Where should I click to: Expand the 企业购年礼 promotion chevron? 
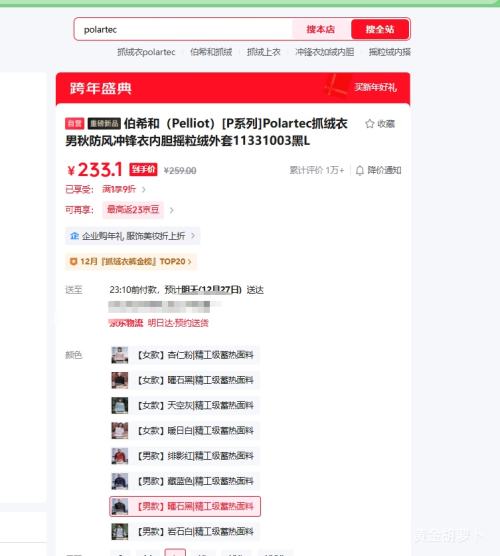[193, 235]
